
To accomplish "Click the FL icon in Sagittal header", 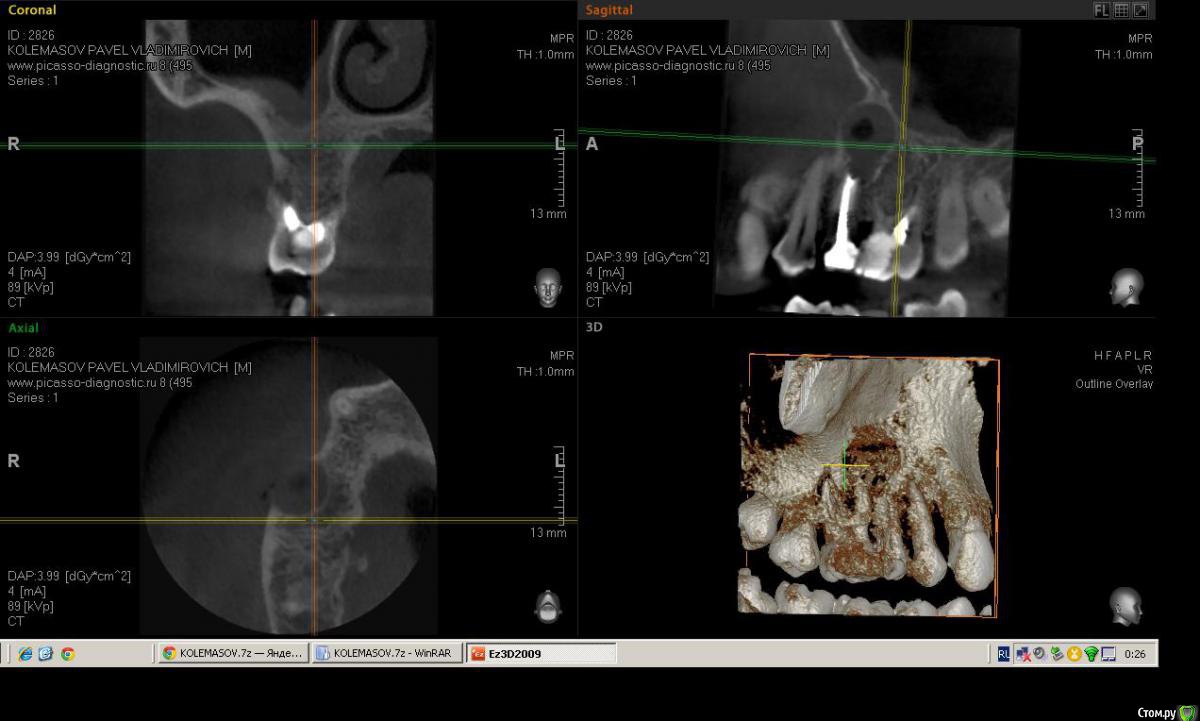I will coord(1102,10).
